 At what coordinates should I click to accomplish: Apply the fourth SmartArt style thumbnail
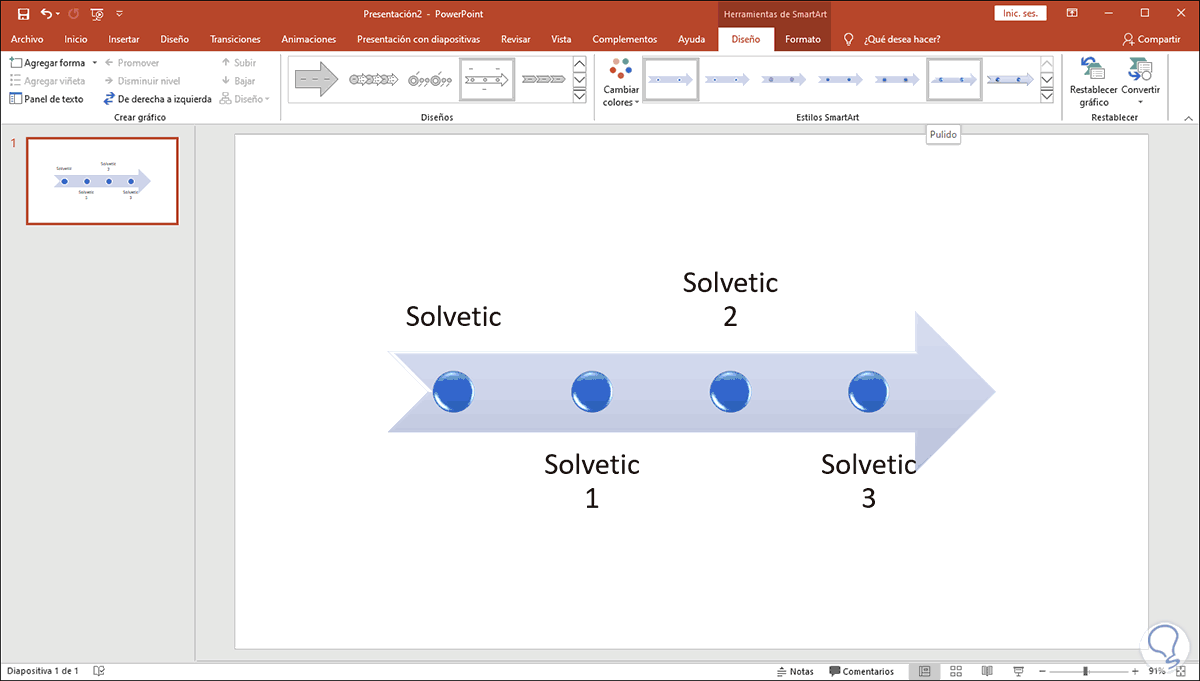[841, 79]
